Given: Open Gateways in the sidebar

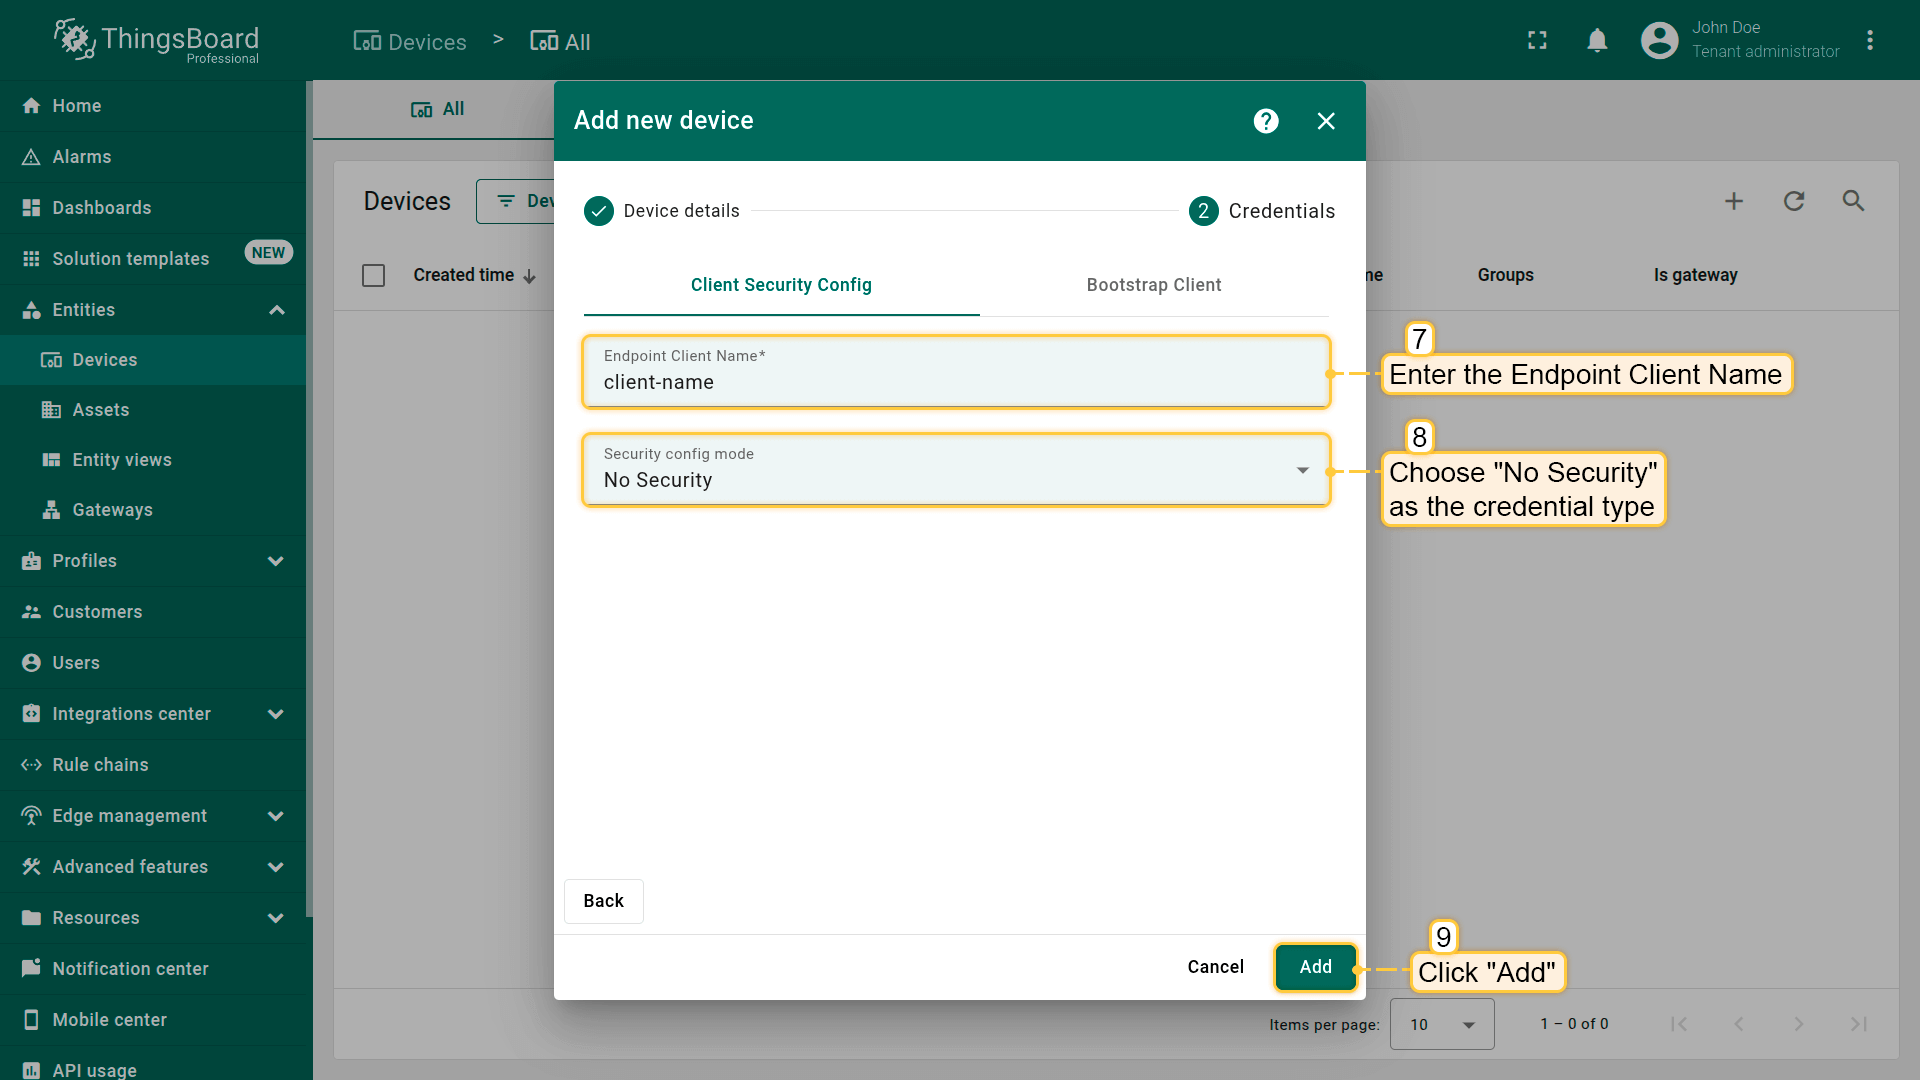Looking at the screenshot, I should point(112,510).
